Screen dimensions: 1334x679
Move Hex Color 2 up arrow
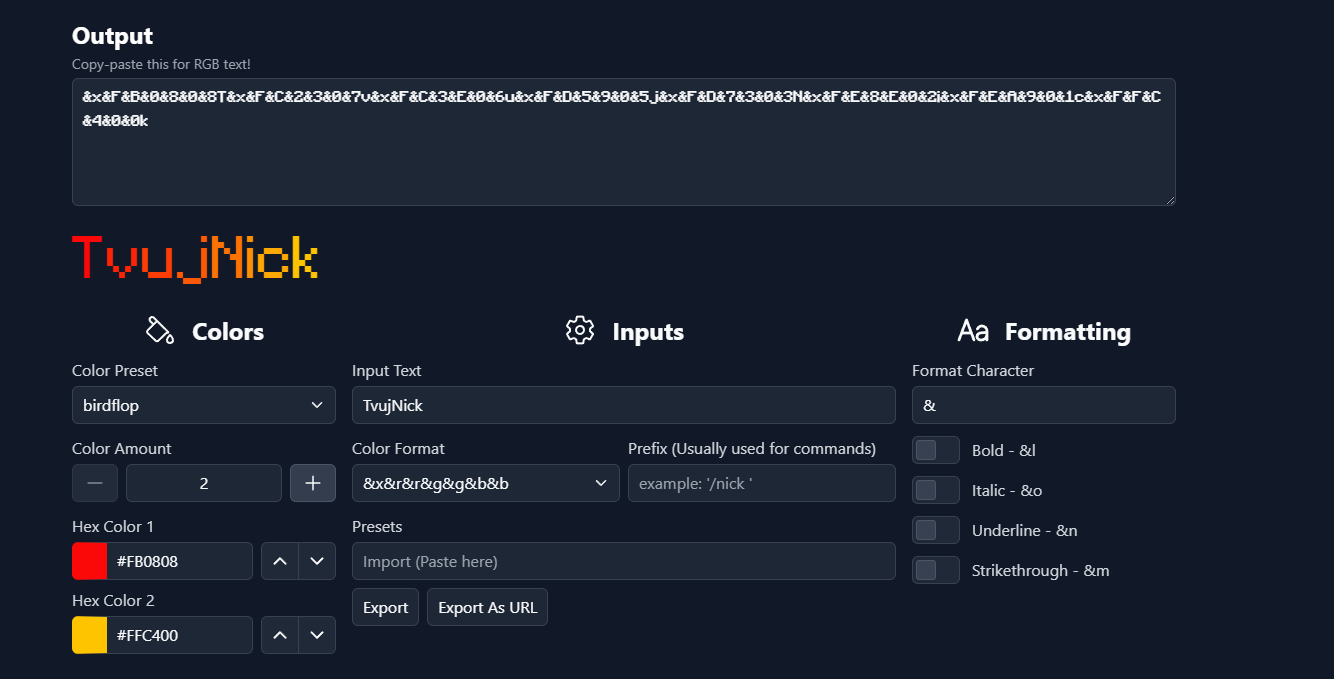click(x=280, y=635)
